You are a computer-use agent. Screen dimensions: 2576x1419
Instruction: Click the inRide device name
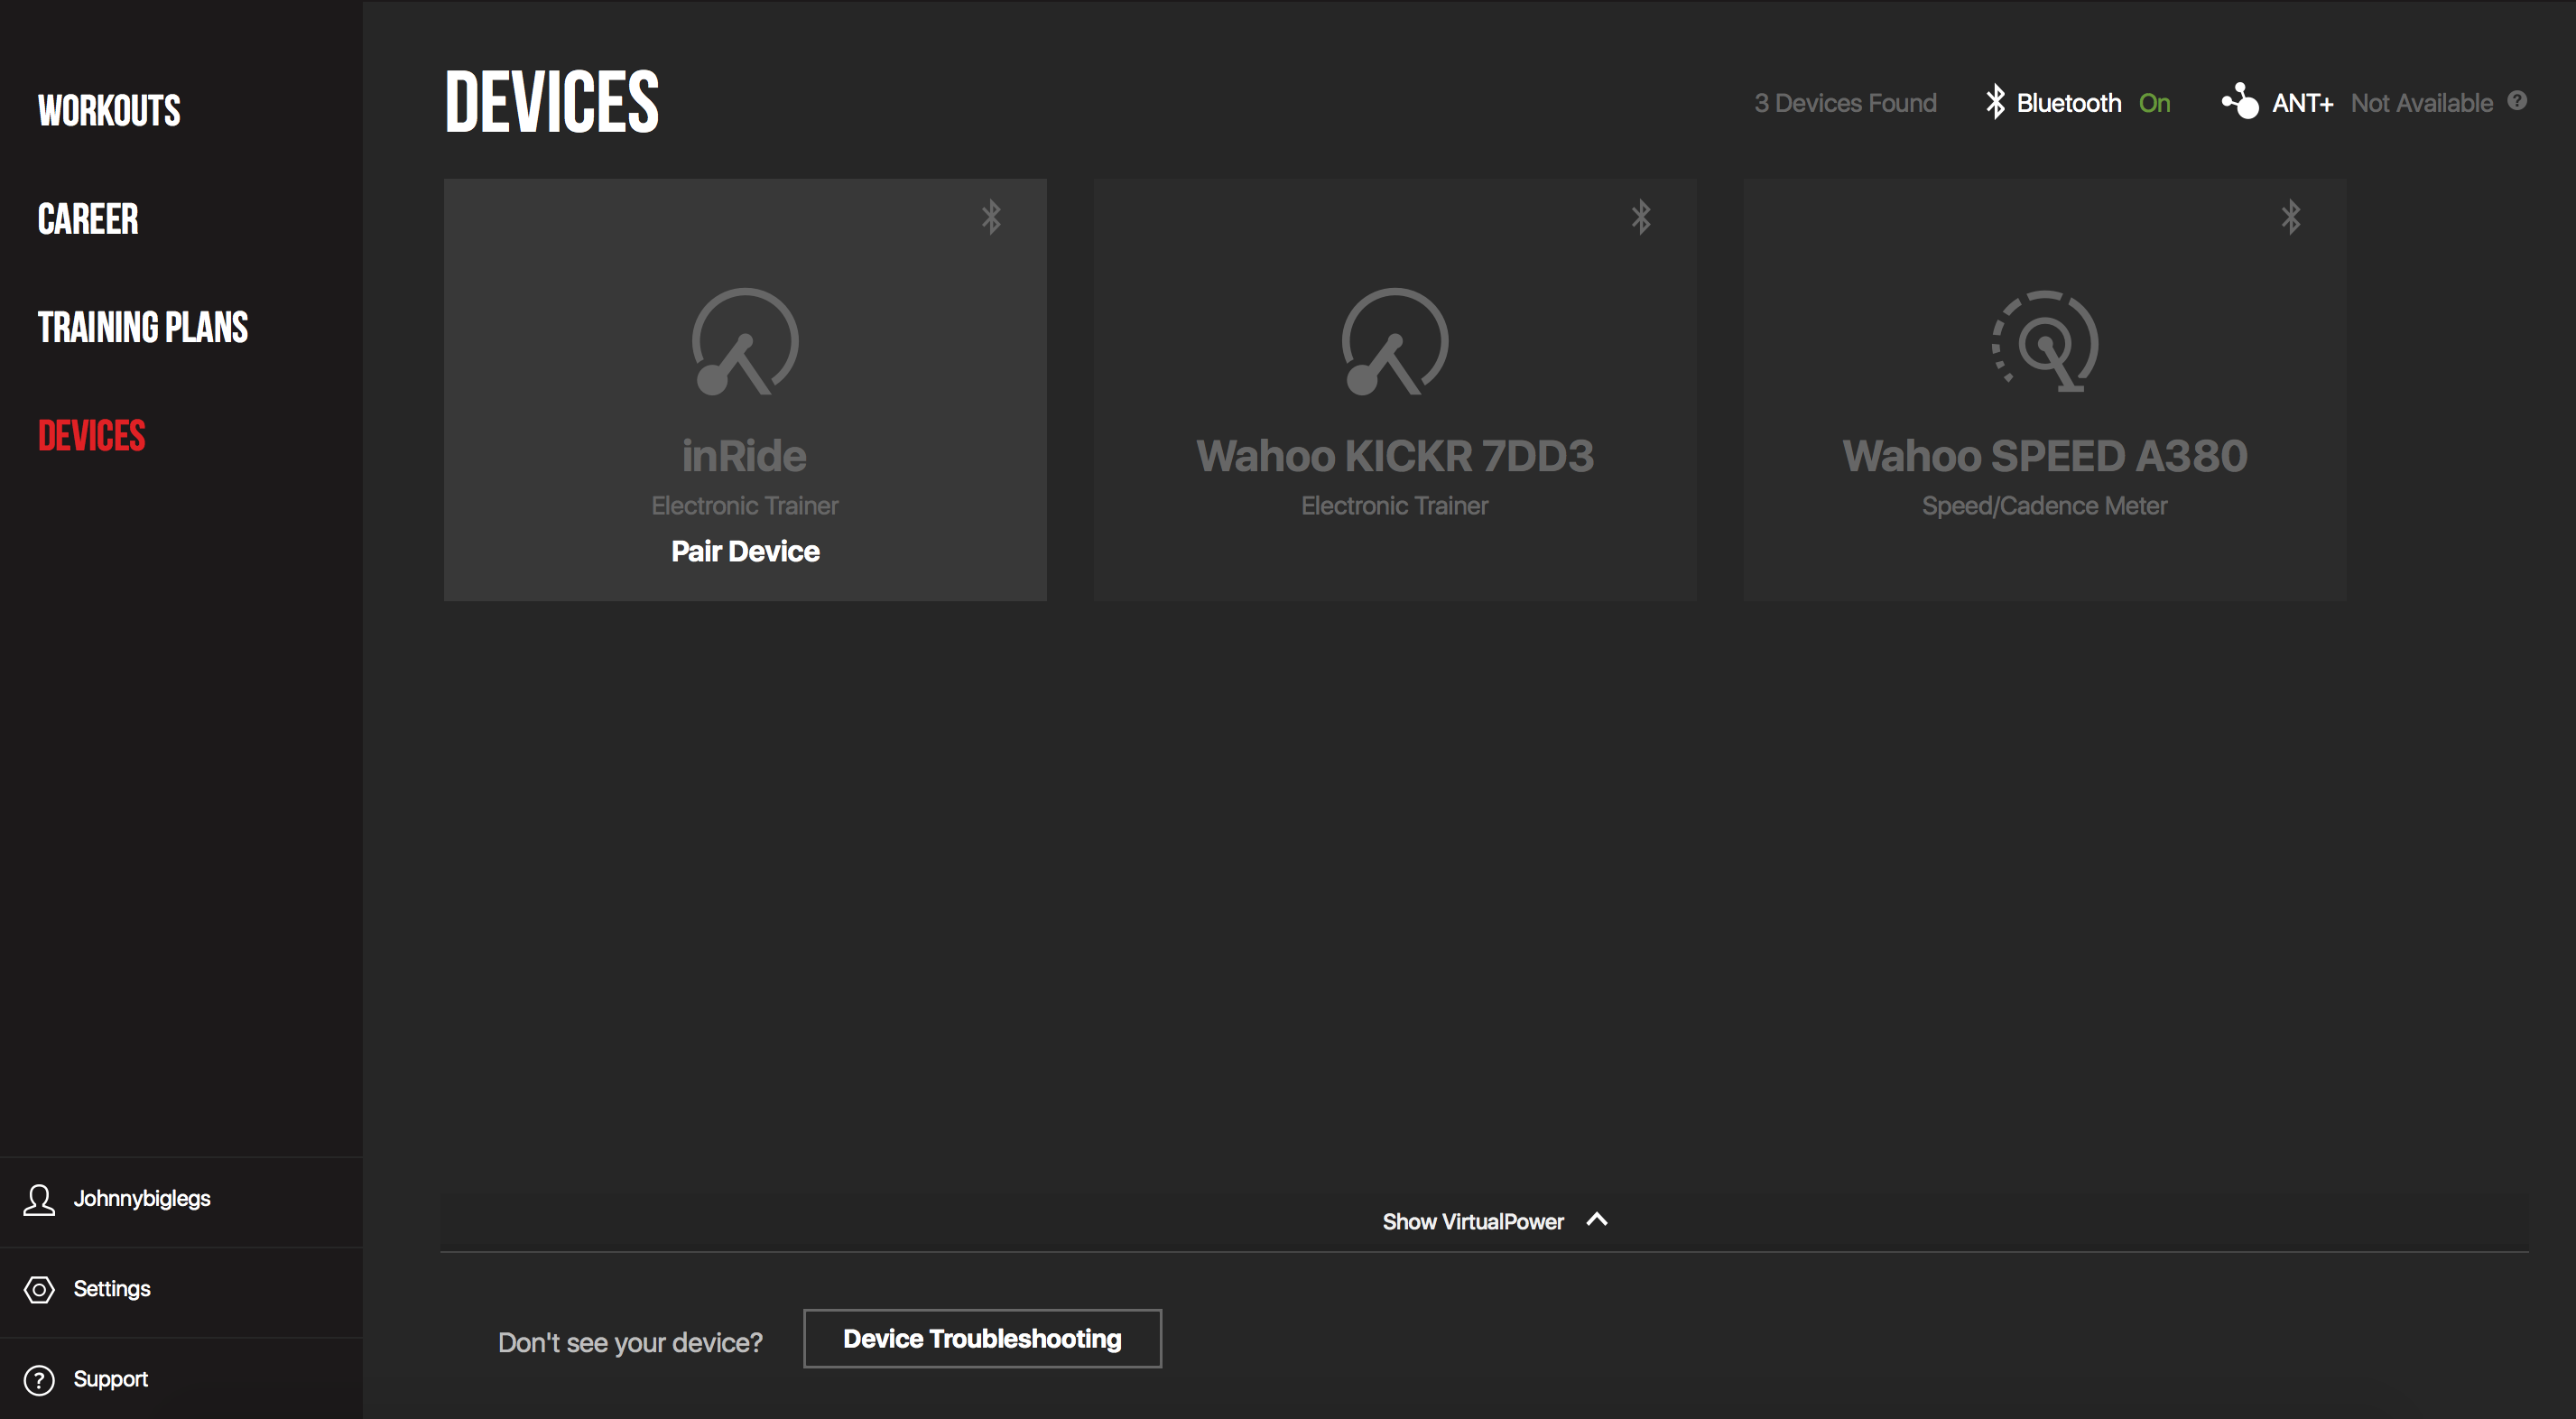pos(745,456)
